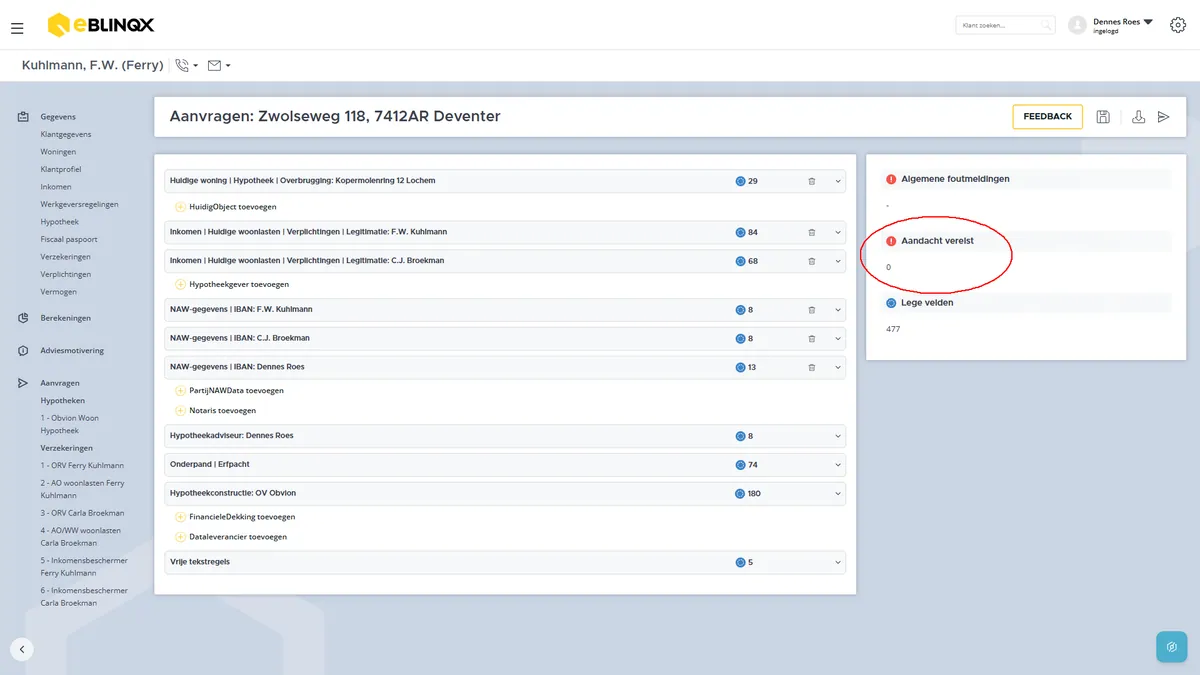Click the save disk icon
This screenshot has height=675, width=1200.
pos(1103,117)
